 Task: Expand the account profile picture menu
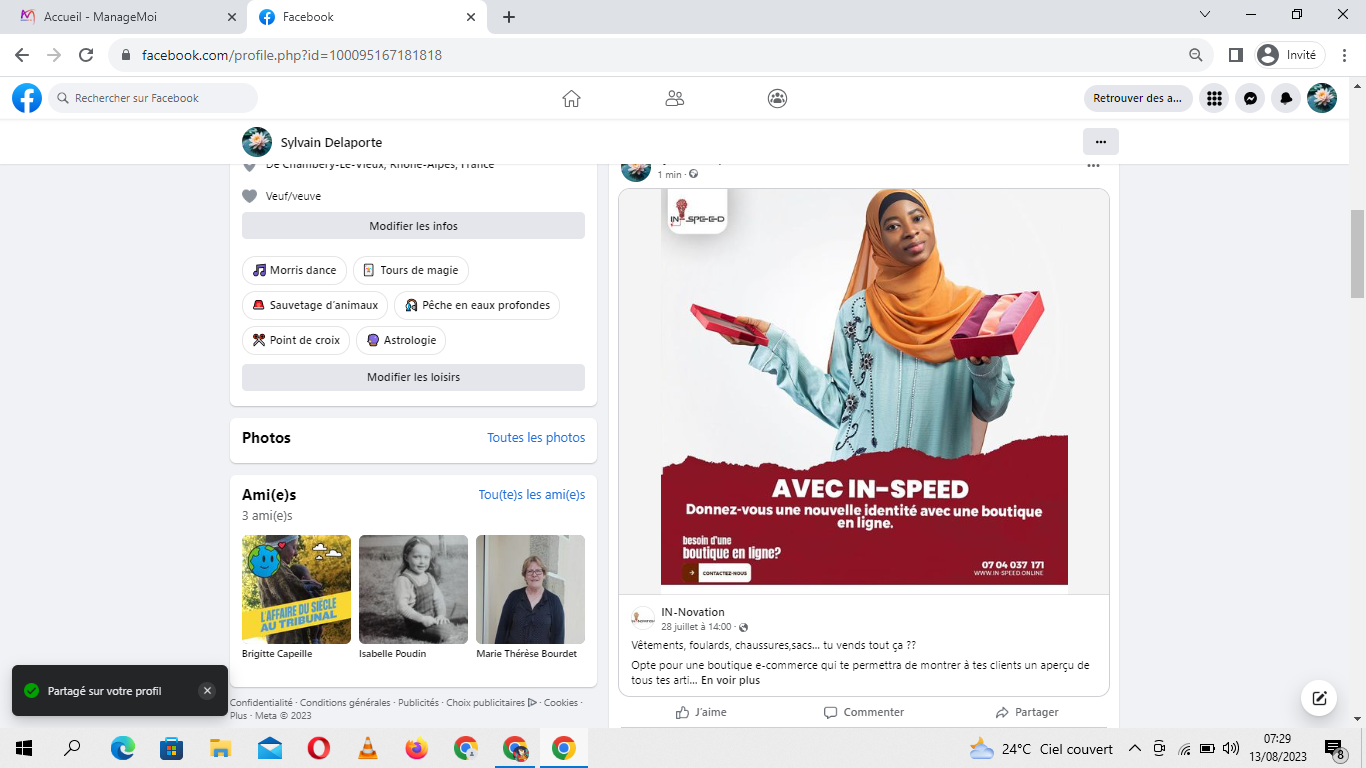[1322, 98]
